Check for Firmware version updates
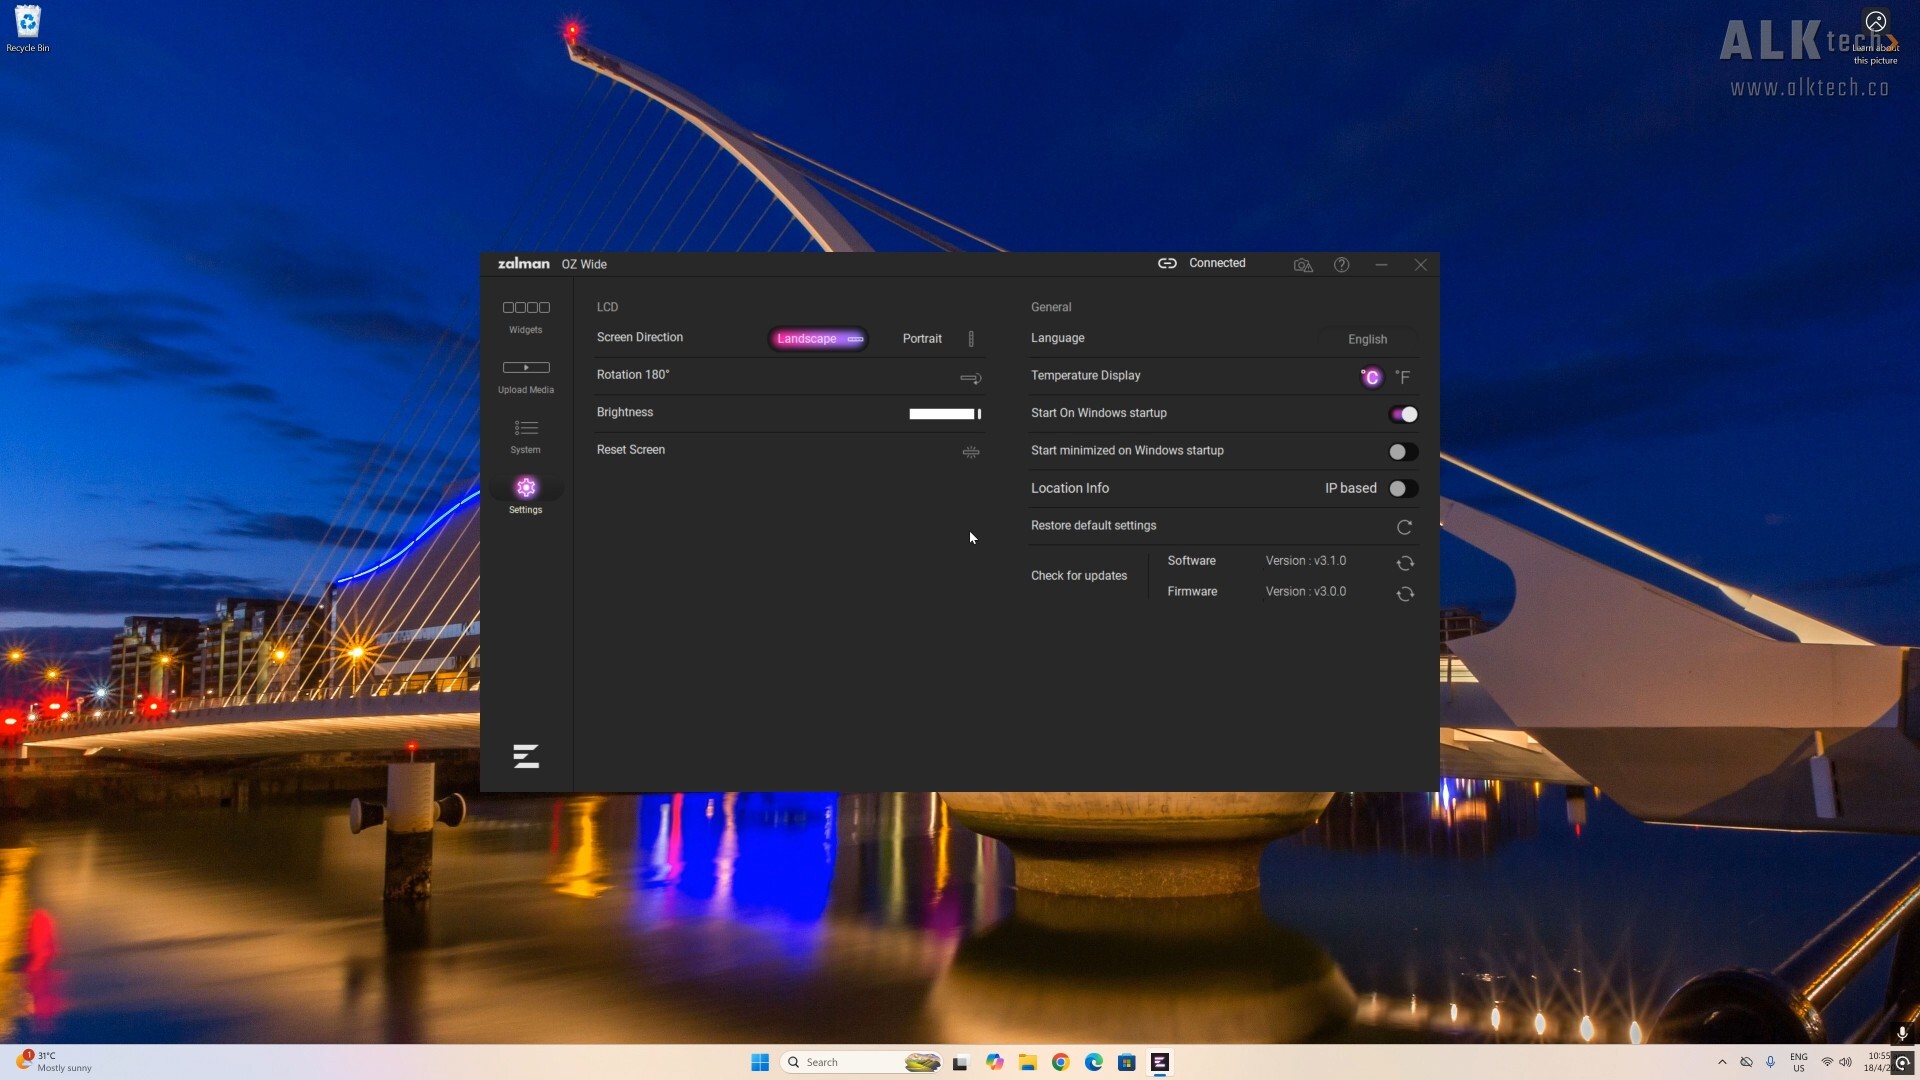1920x1080 pixels. click(1404, 594)
